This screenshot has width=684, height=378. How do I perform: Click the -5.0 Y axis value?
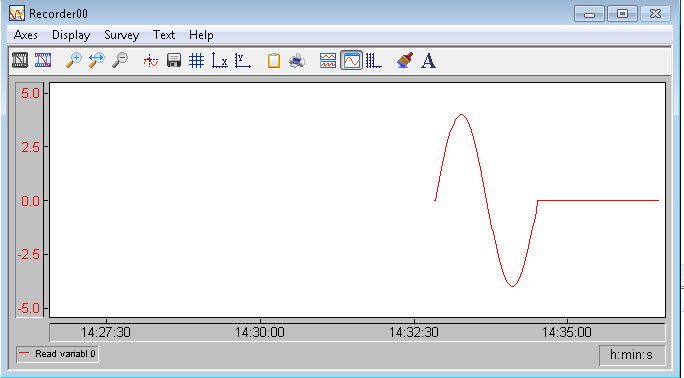[29, 309]
